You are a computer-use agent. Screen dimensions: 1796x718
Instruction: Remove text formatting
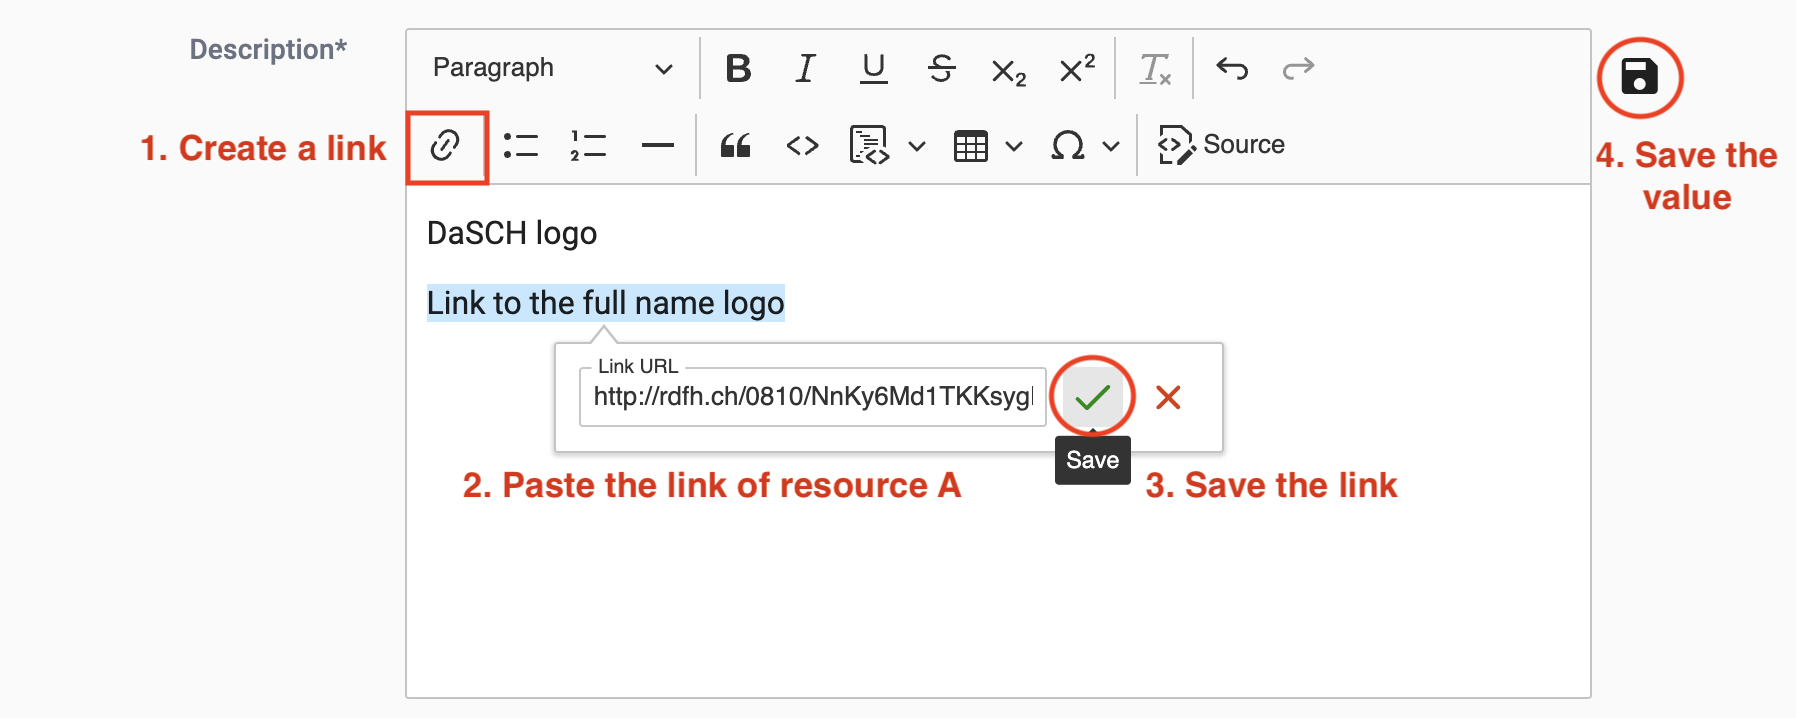click(x=1155, y=69)
